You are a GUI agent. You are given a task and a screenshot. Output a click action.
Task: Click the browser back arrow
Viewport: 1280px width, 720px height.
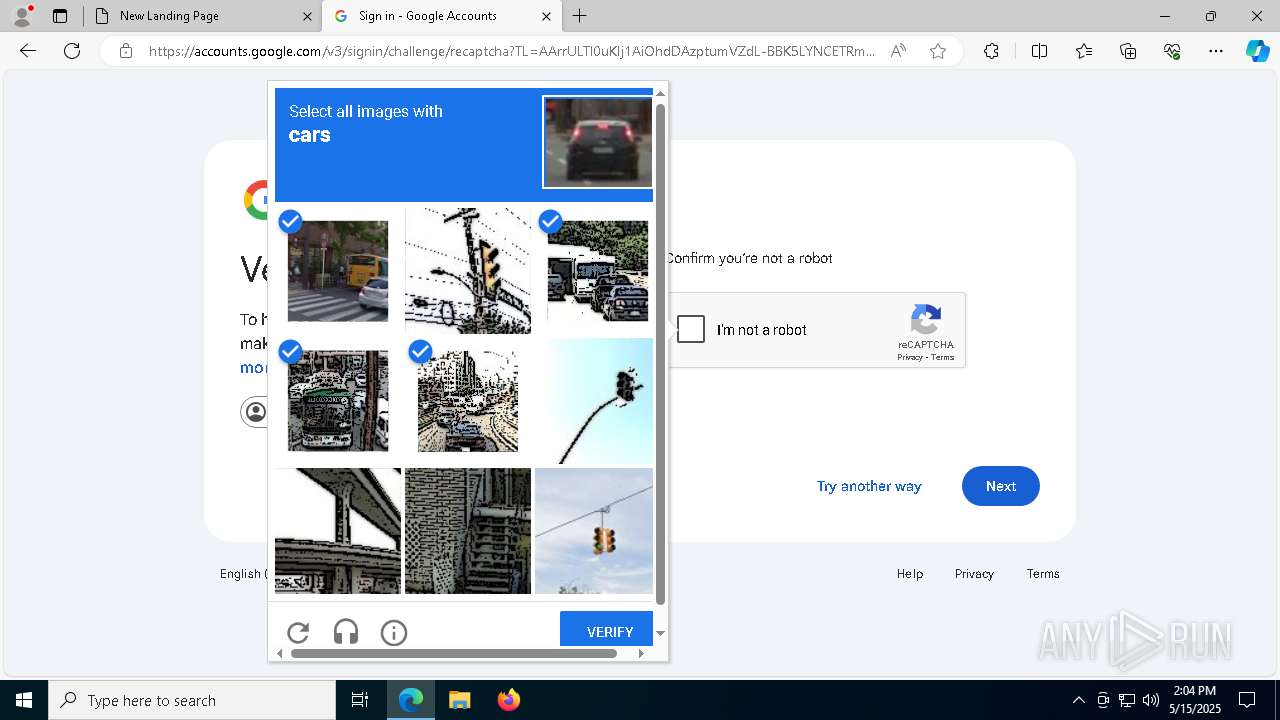pos(28,51)
